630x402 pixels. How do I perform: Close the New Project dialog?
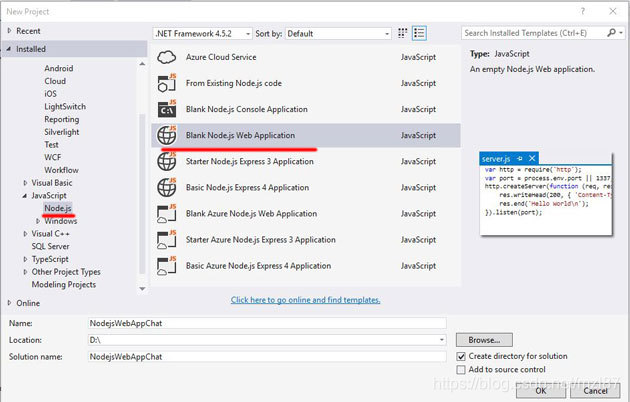613,11
